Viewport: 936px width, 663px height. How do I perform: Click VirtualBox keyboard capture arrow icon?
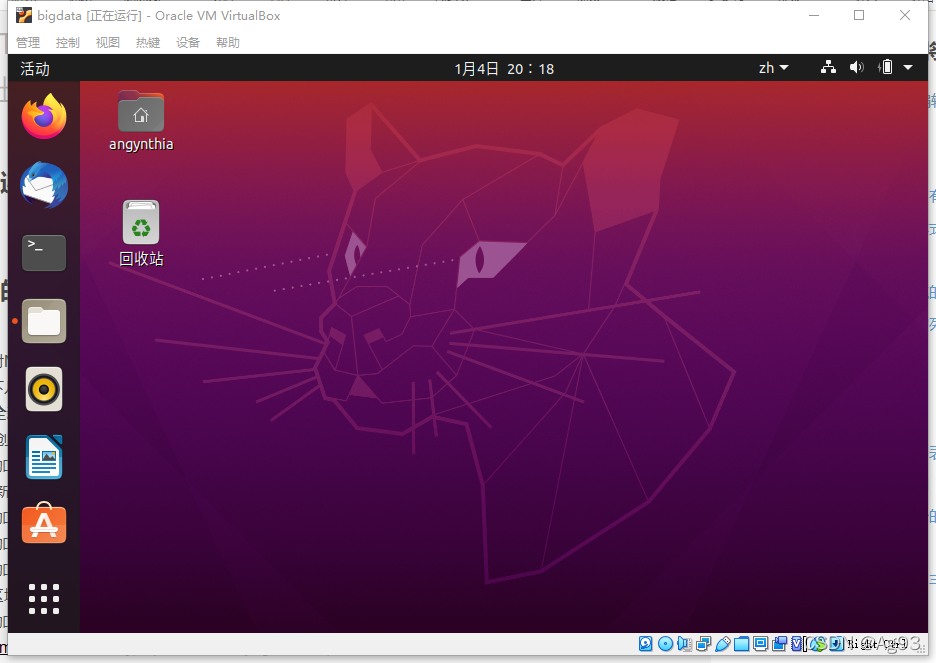836,643
